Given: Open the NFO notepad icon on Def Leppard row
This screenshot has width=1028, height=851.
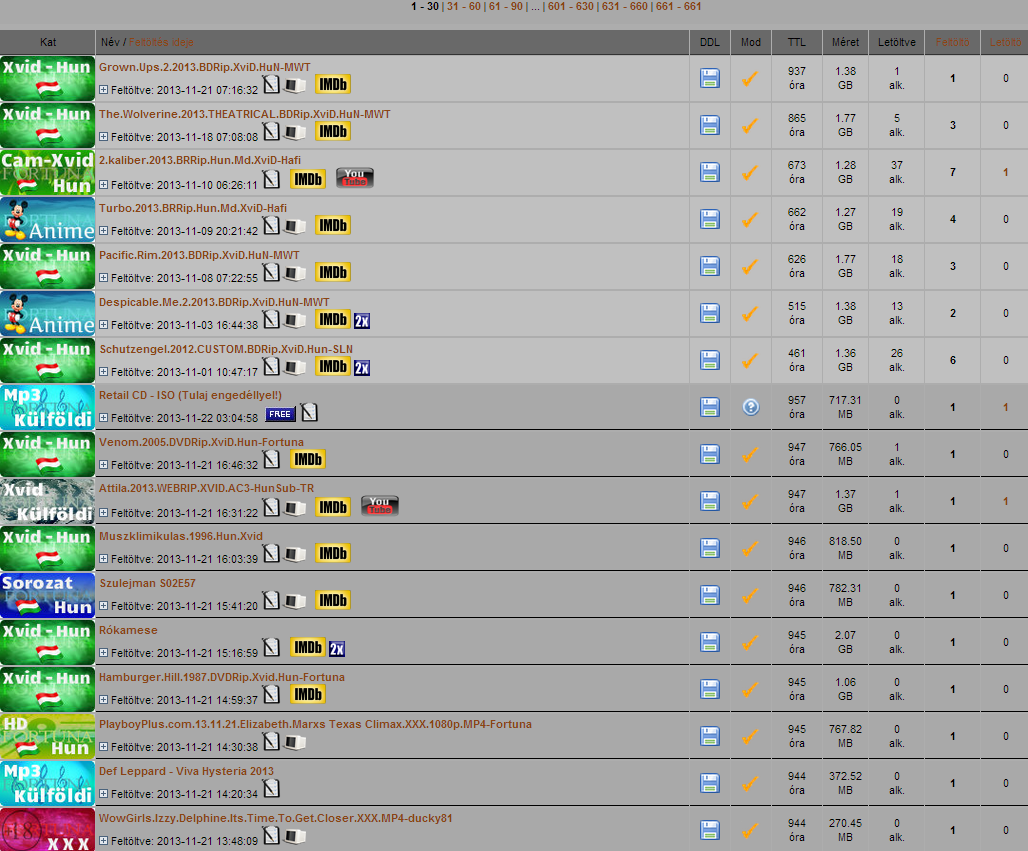Looking at the screenshot, I should coord(271,788).
